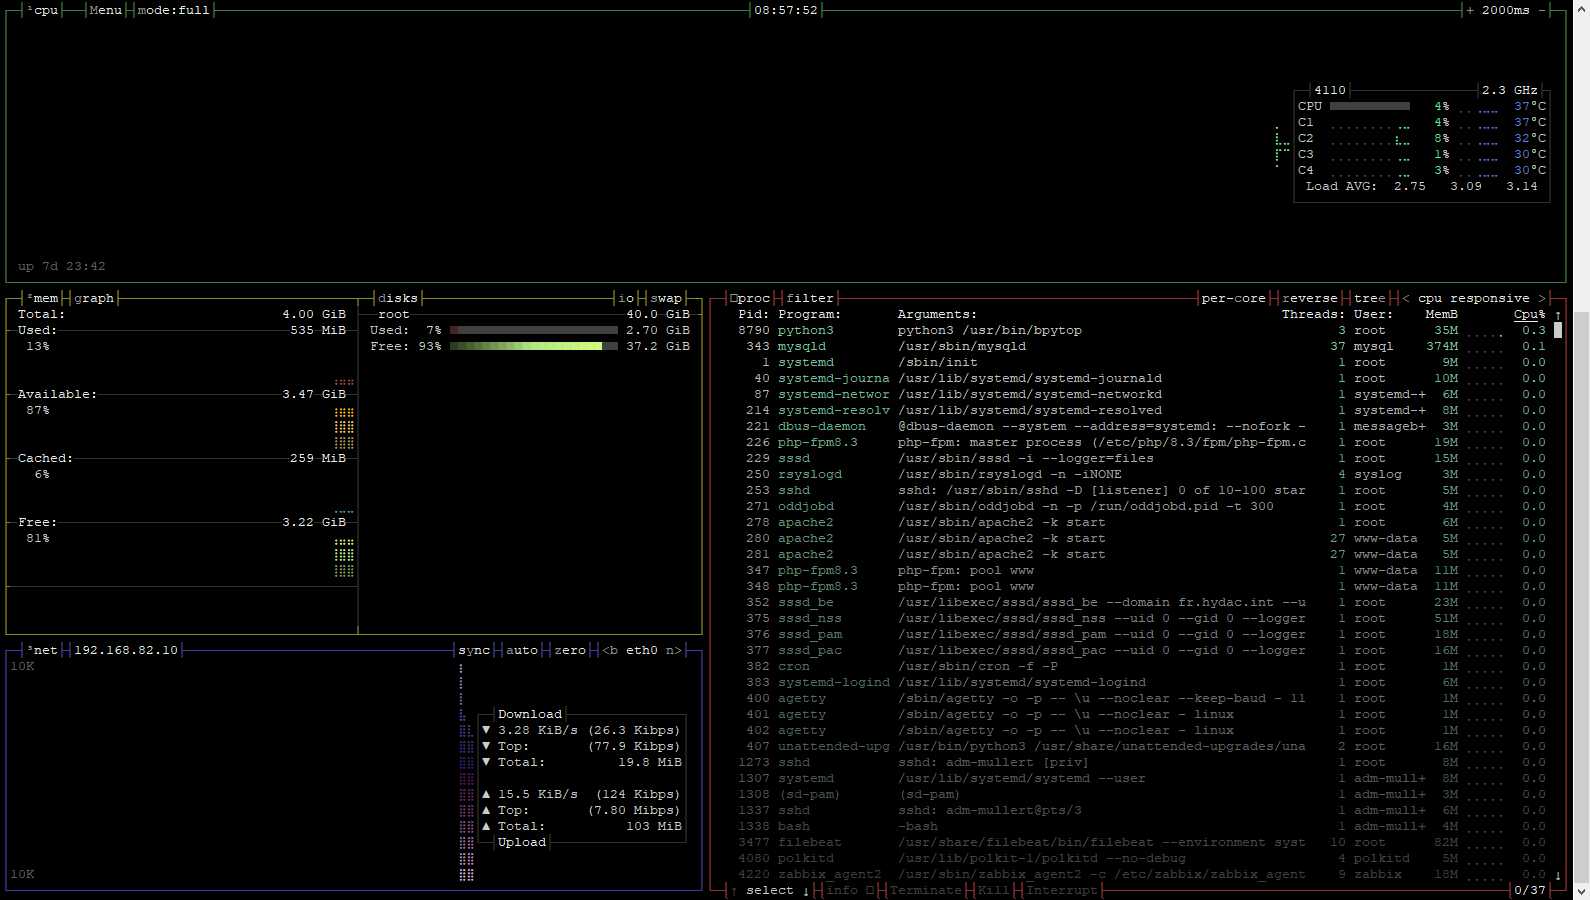The width and height of the screenshot is (1590, 900).
Task: Open the Menu in the top bar
Action: pos(106,10)
